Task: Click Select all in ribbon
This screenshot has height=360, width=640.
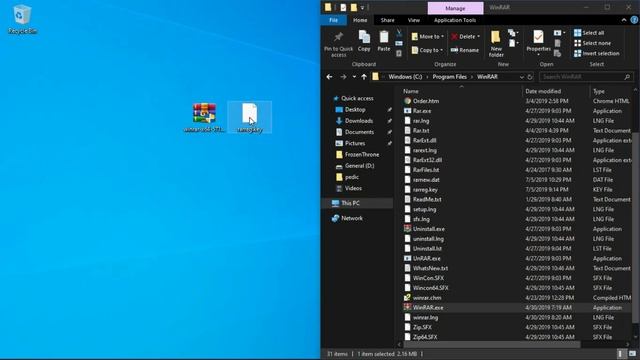Action: 589,33
